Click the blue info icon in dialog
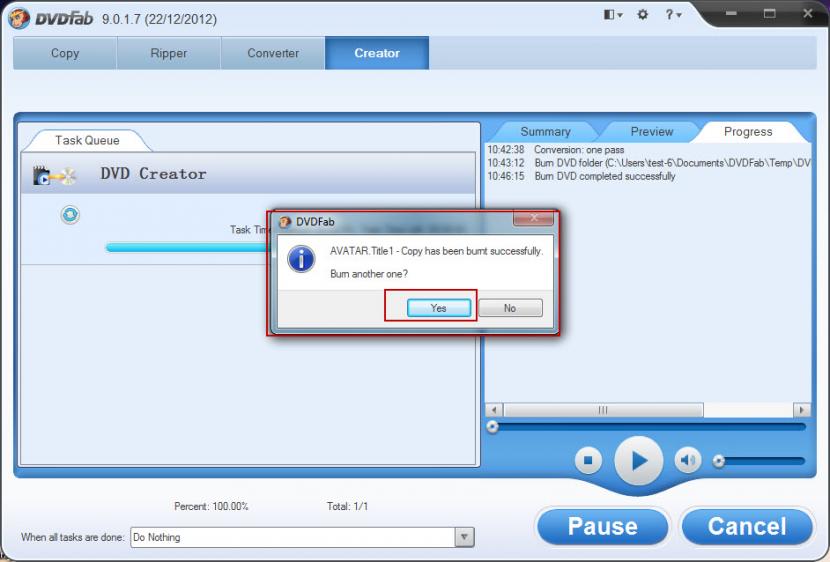 pyautogui.click(x=301, y=259)
